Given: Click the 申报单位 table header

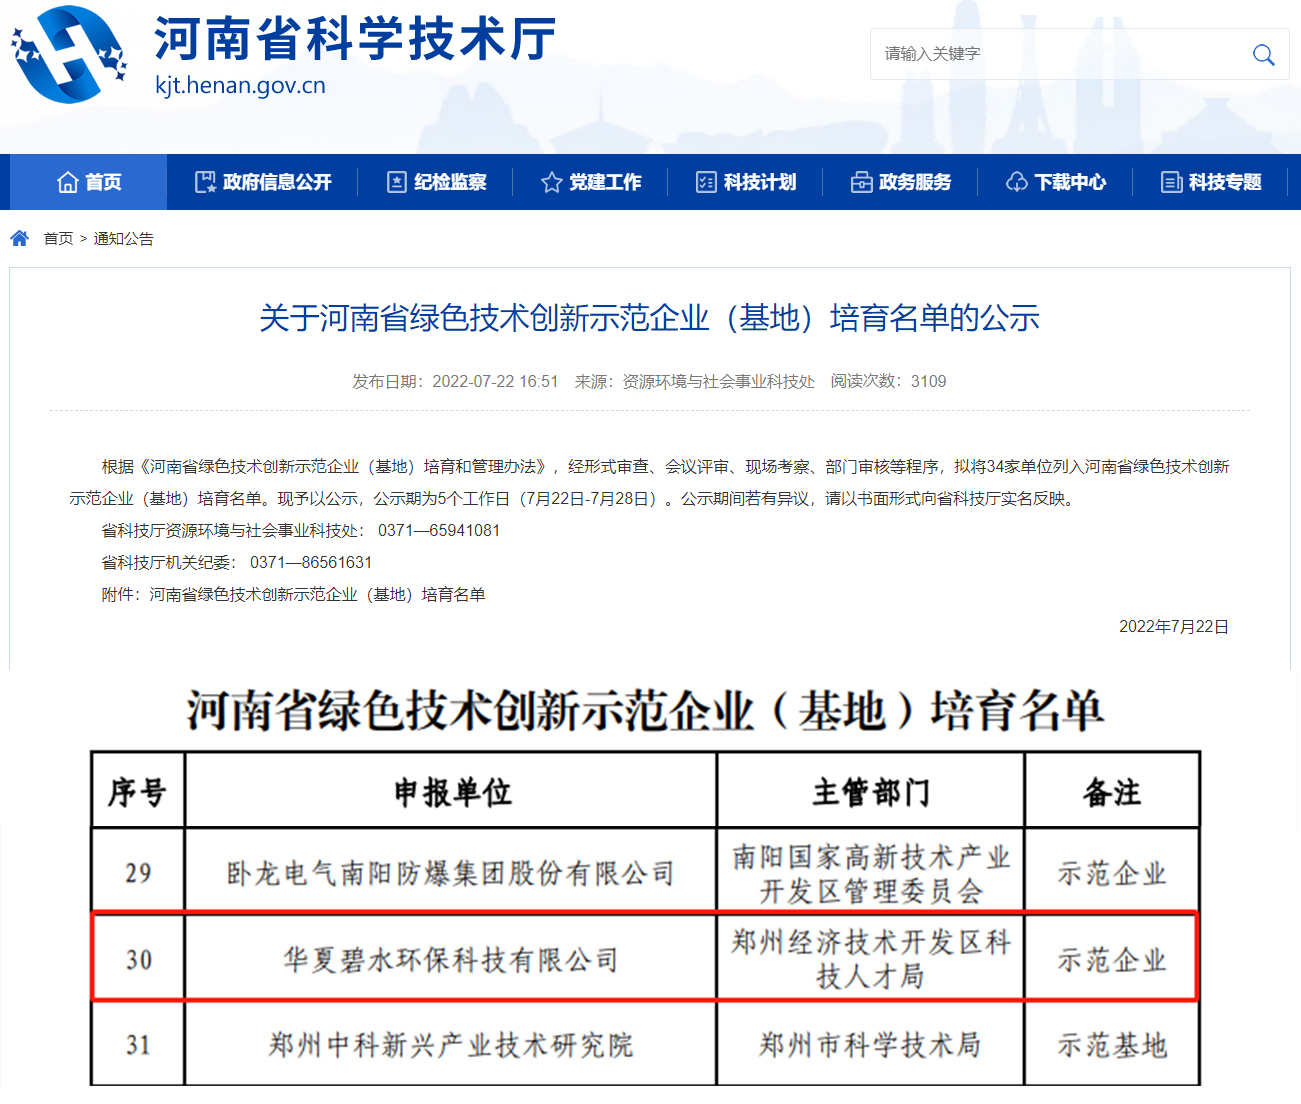Looking at the screenshot, I should [x=451, y=792].
